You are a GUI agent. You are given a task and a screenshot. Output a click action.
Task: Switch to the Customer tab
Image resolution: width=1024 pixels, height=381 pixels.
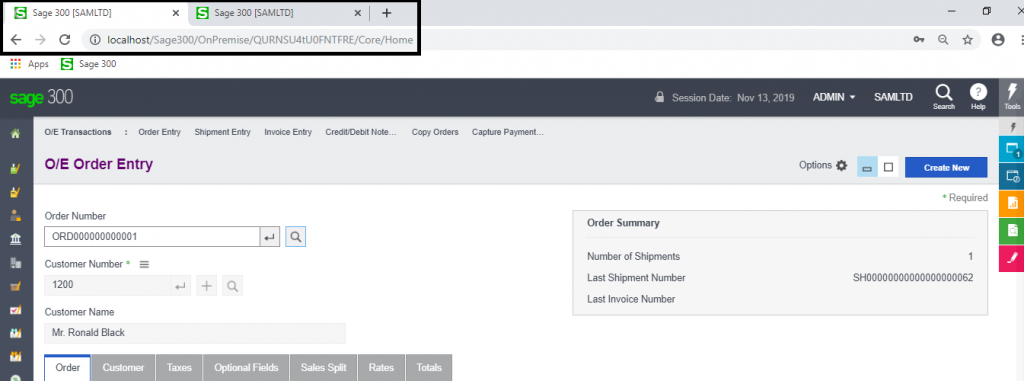pos(123,368)
